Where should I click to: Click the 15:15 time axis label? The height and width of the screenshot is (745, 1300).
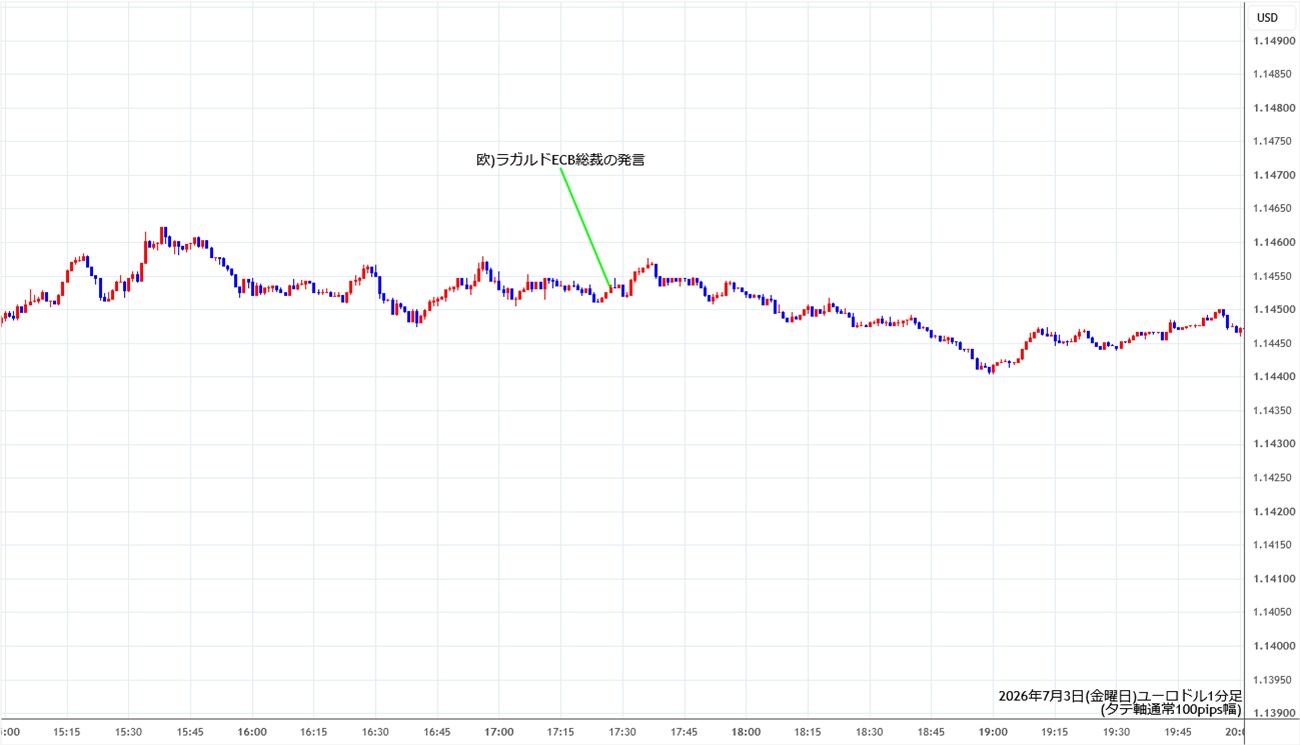pos(67,732)
